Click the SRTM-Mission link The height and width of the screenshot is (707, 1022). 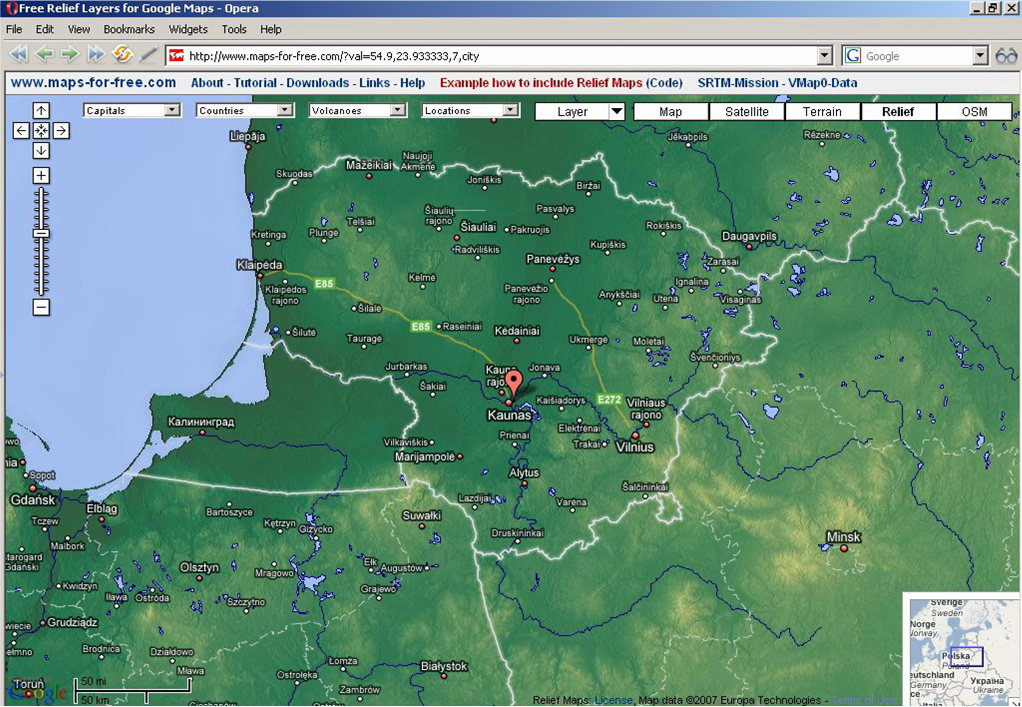738,83
